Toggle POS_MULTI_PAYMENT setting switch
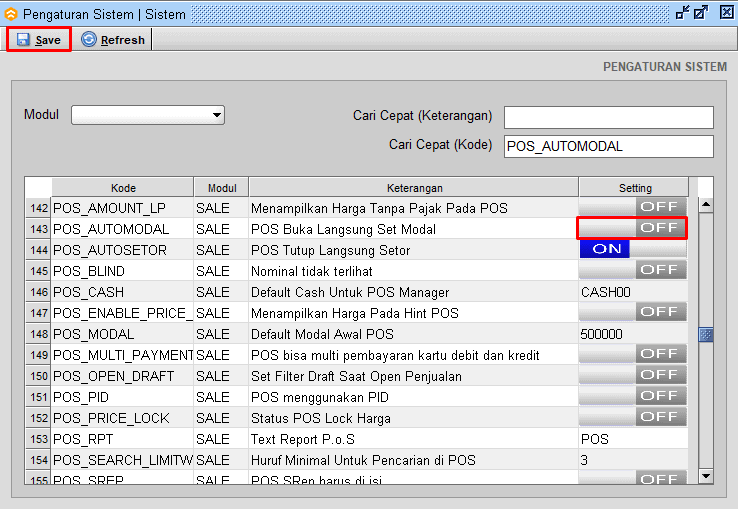738x509 pixels. point(633,354)
